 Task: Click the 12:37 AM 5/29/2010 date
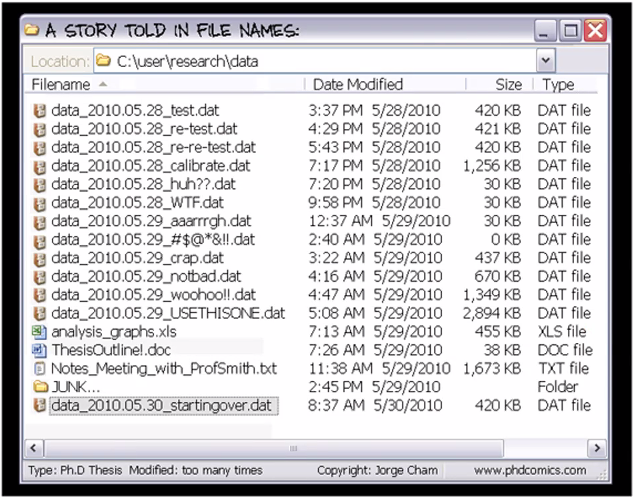pos(379,222)
